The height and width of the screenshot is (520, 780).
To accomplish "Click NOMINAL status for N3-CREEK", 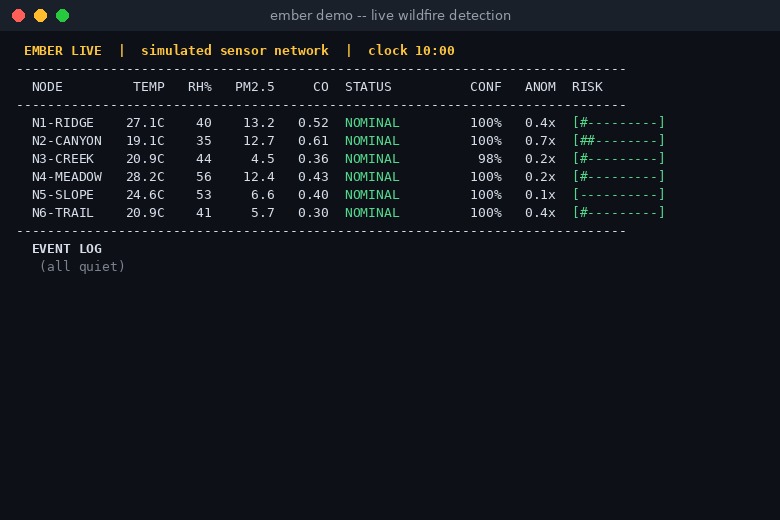I will (x=372, y=159).
